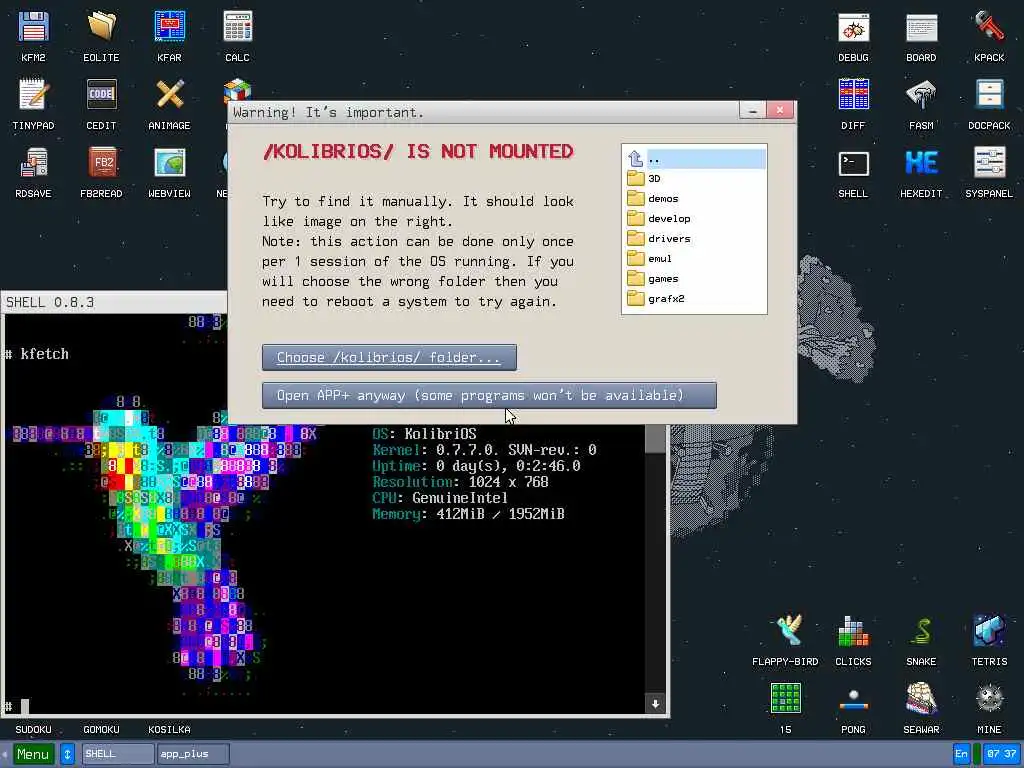Open the HEXEDIT desktop icon
The height and width of the screenshot is (768, 1024).
[x=921, y=163]
